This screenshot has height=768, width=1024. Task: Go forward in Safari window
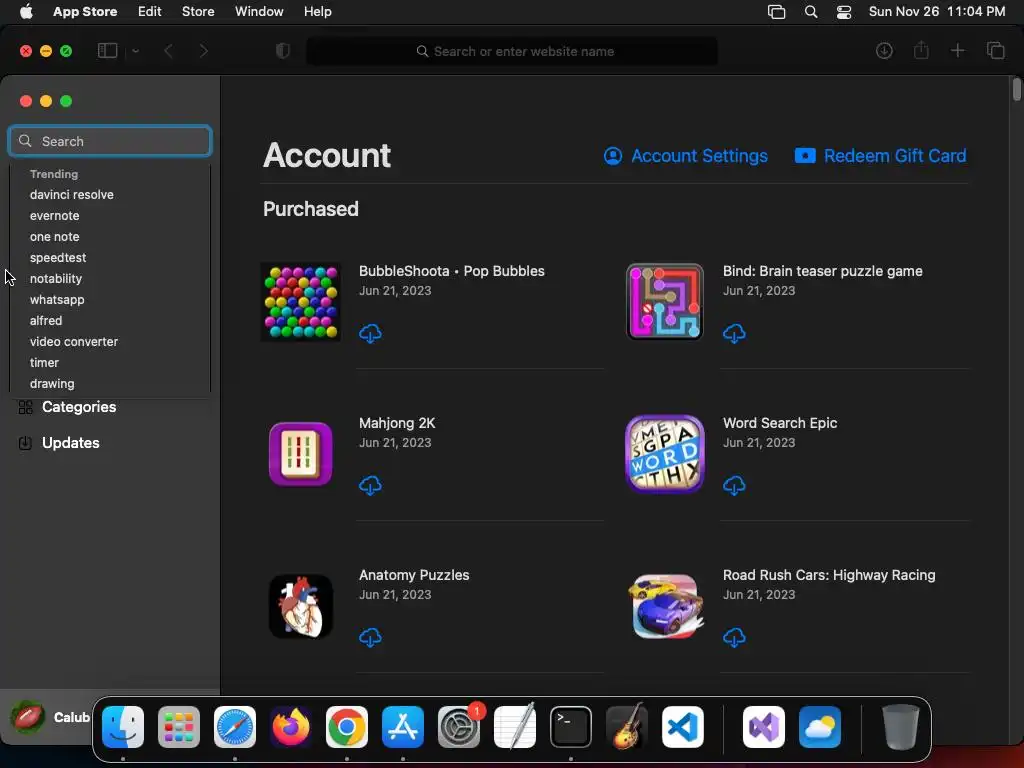204,51
